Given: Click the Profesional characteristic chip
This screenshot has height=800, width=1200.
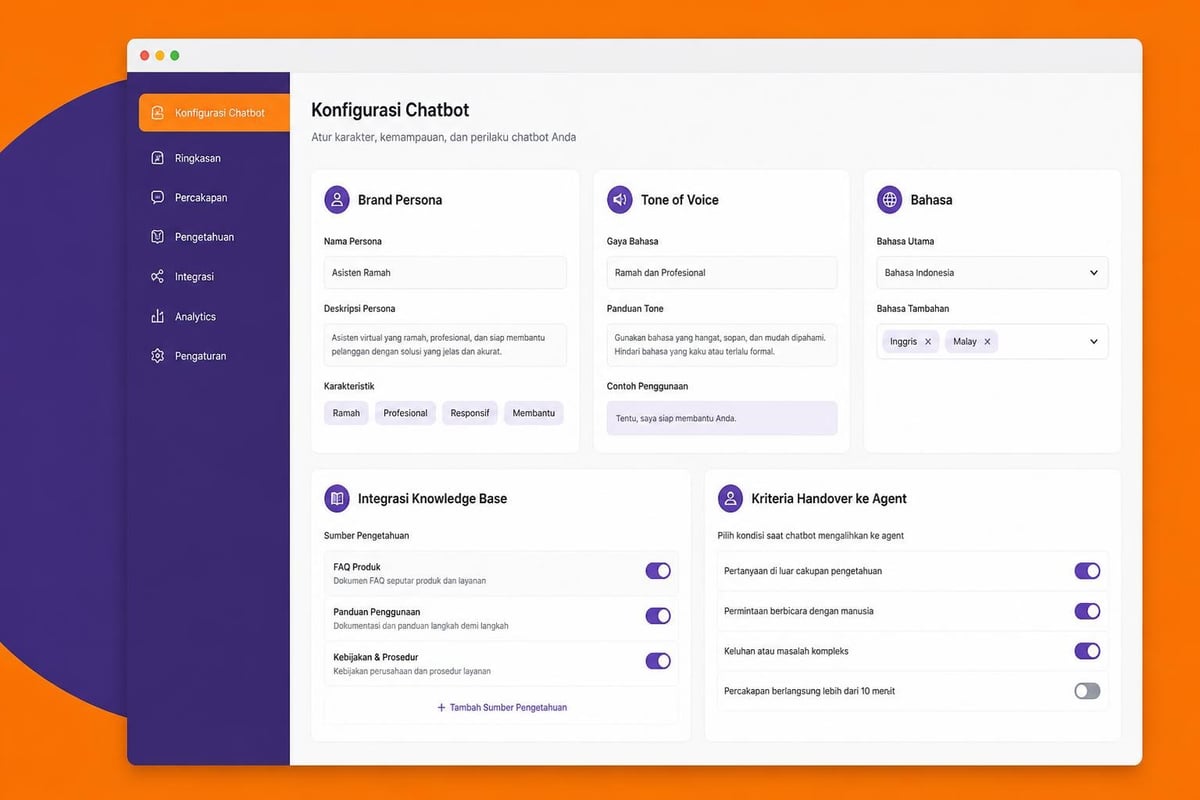Looking at the screenshot, I should point(405,413).
